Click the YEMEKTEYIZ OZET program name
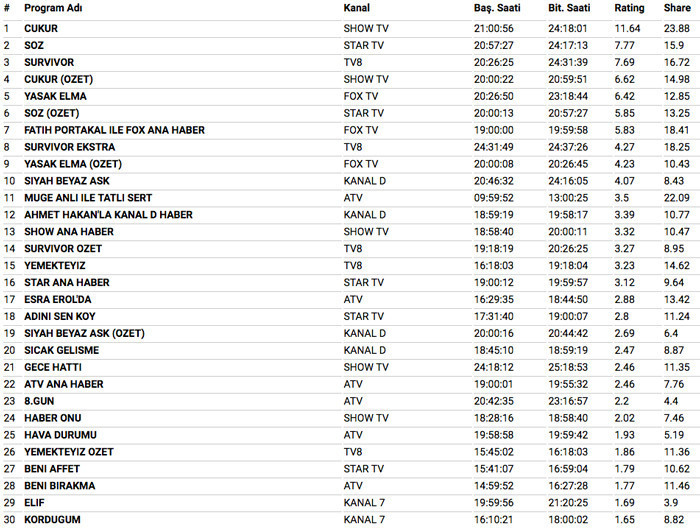 [x=69, y=452]
